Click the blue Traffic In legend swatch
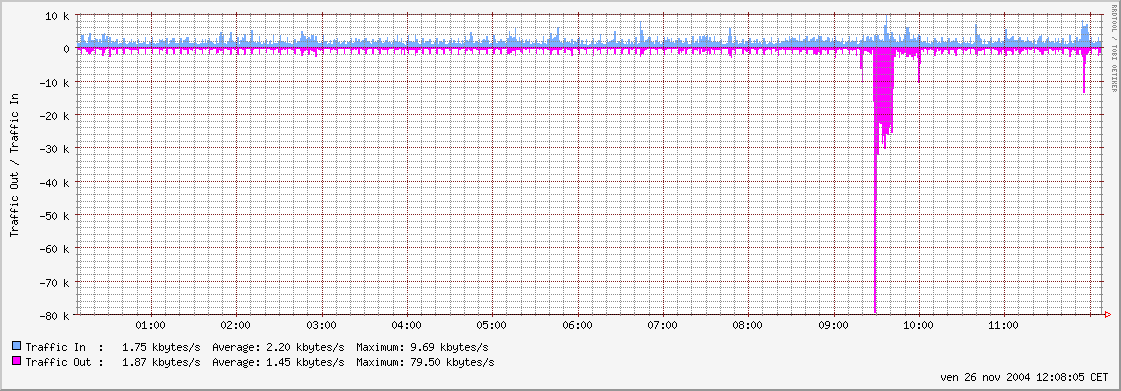Screen dimensions: 1121x391 coord(16,347)
